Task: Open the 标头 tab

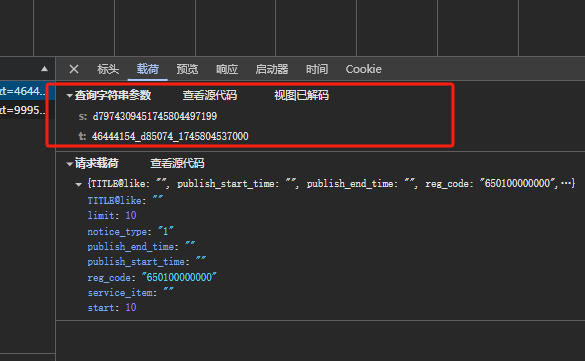Action: [x=108, y=69]
